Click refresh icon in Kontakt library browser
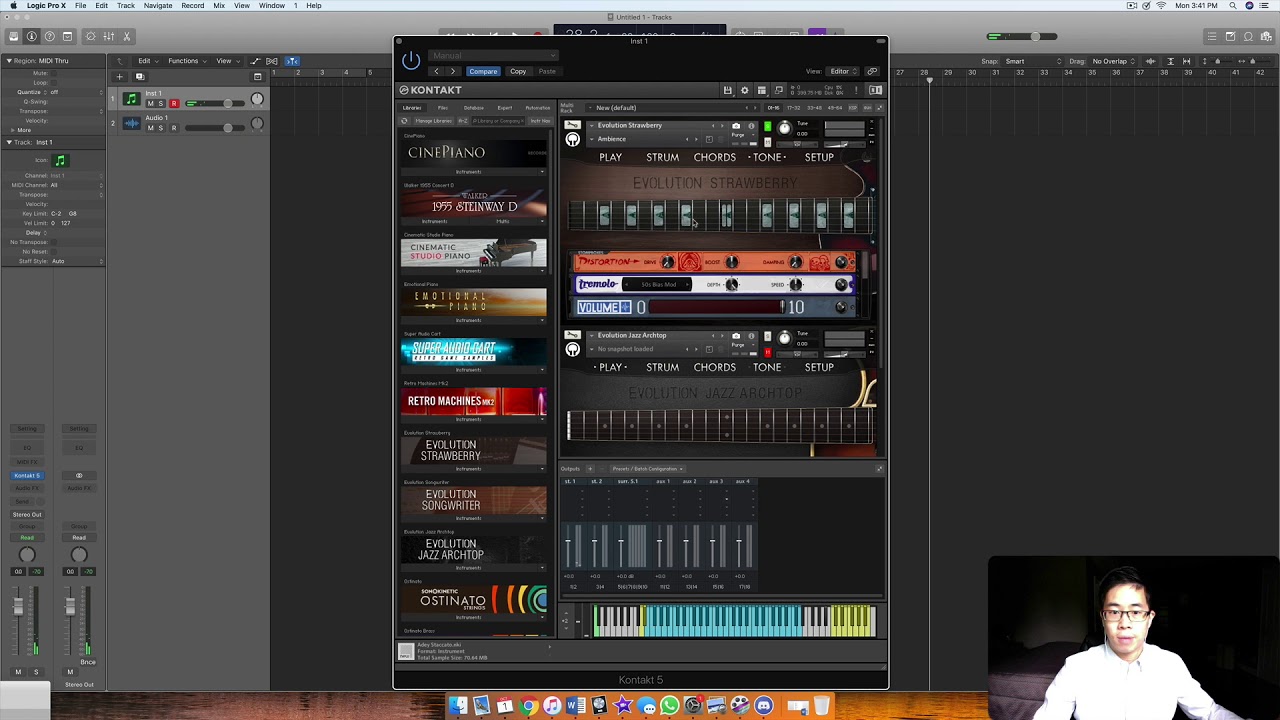Screen dimensions: 1280x720 tap(404, 121)
